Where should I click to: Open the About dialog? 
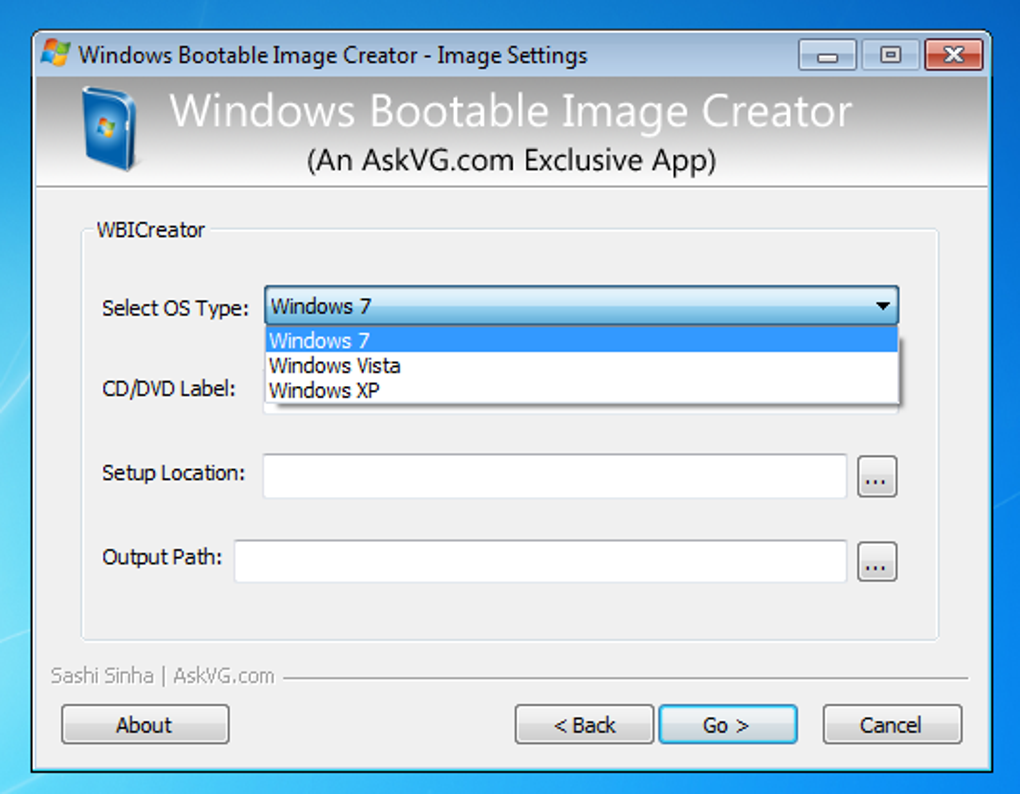point(145,724)
